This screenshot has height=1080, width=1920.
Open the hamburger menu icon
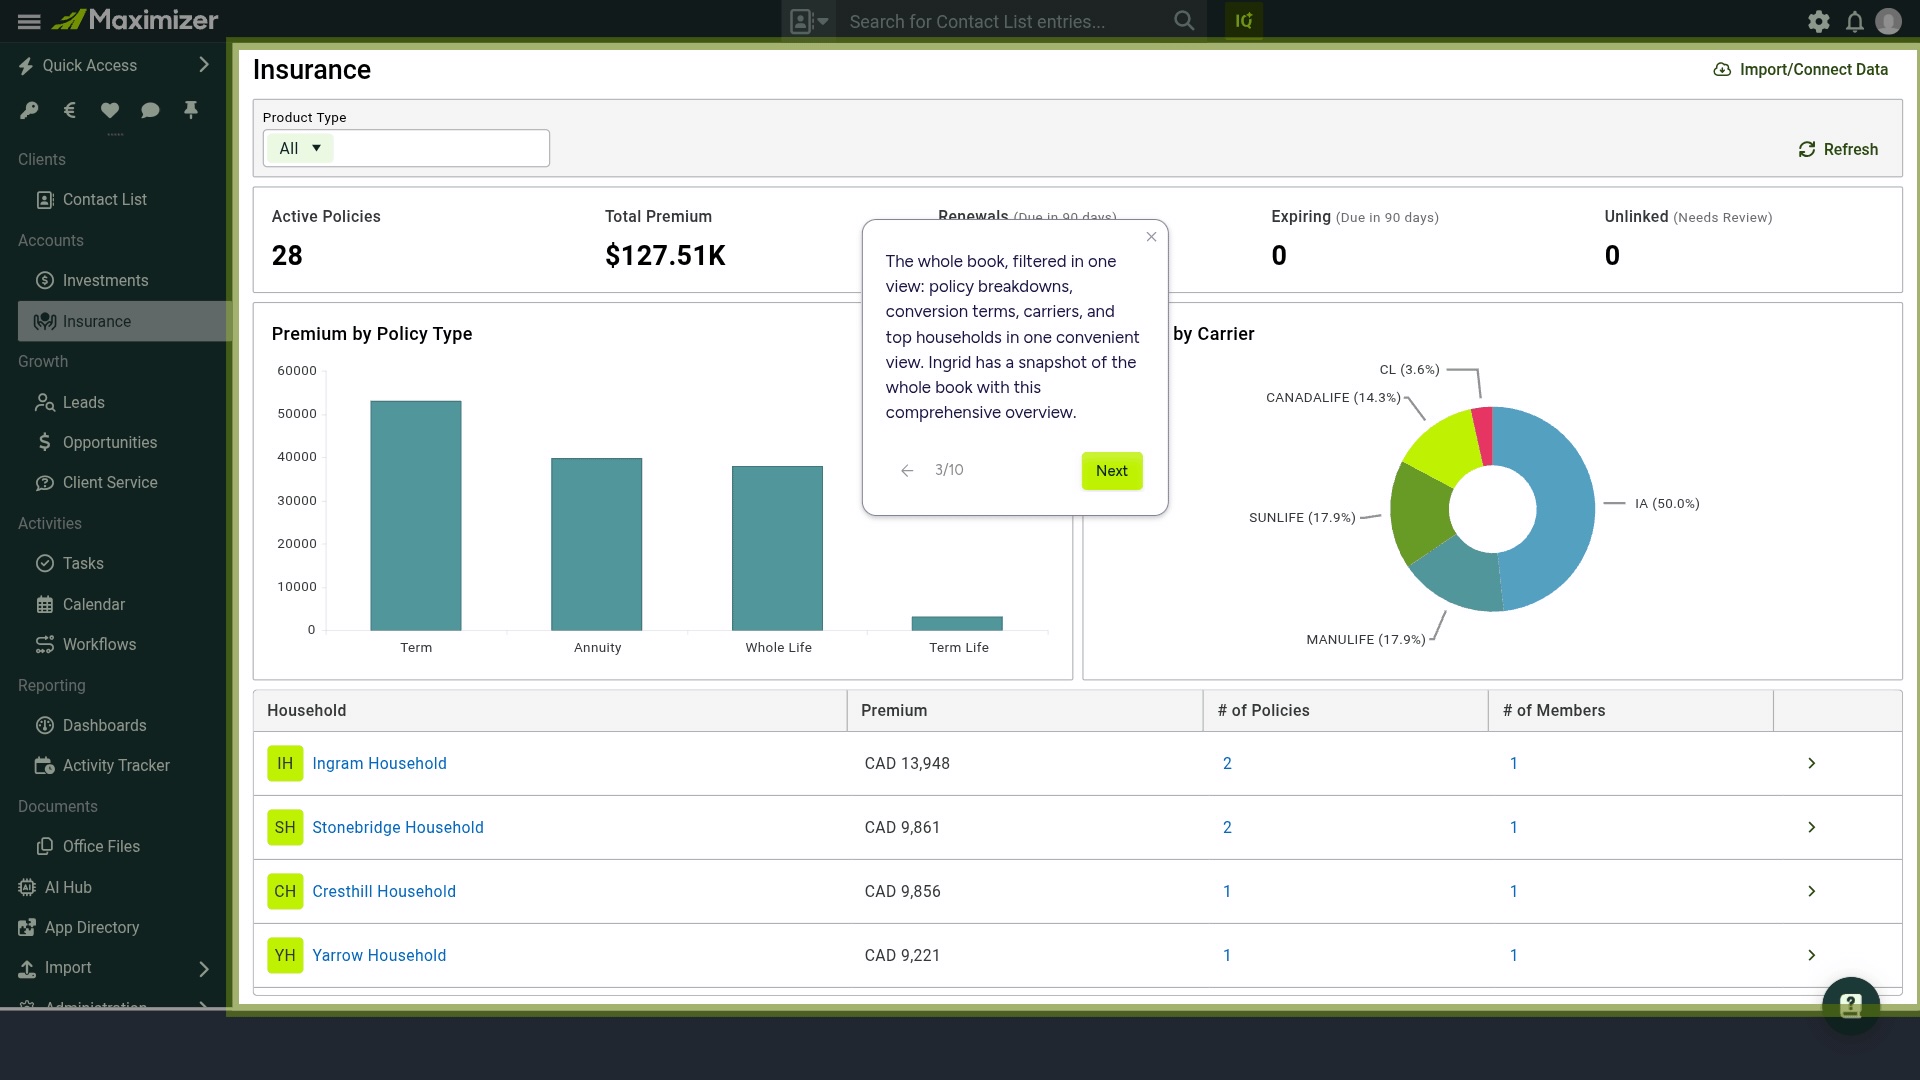coord(29,21)
